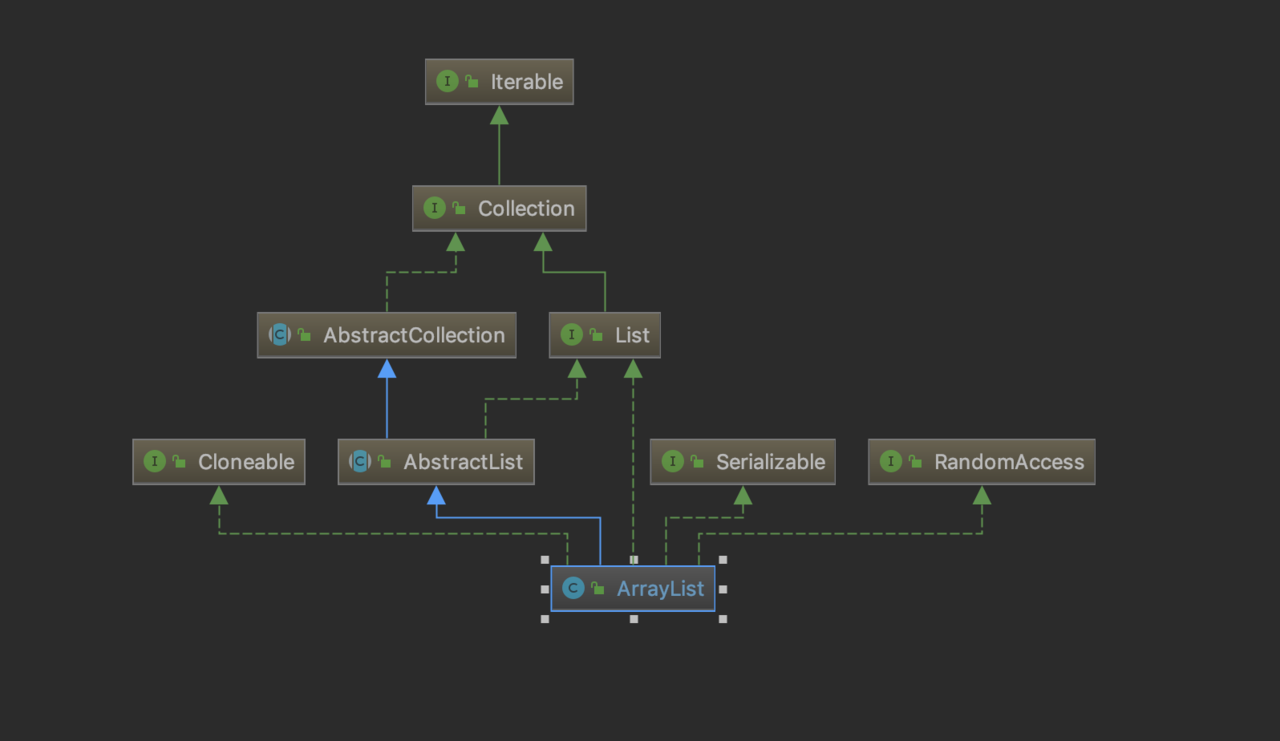The image size is (1280, 741).
Task: Select the Cloneable node
Action: (218, 462)
